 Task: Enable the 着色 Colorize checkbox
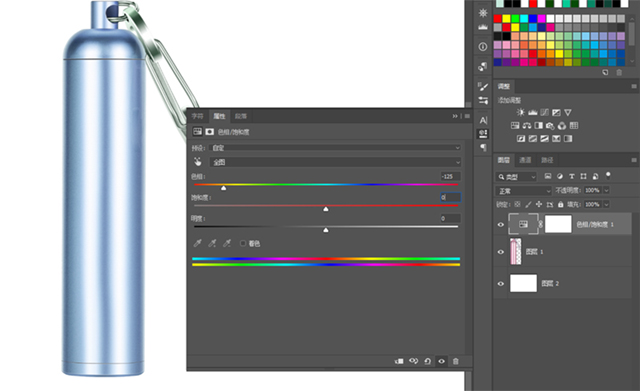tap(243, 244)
